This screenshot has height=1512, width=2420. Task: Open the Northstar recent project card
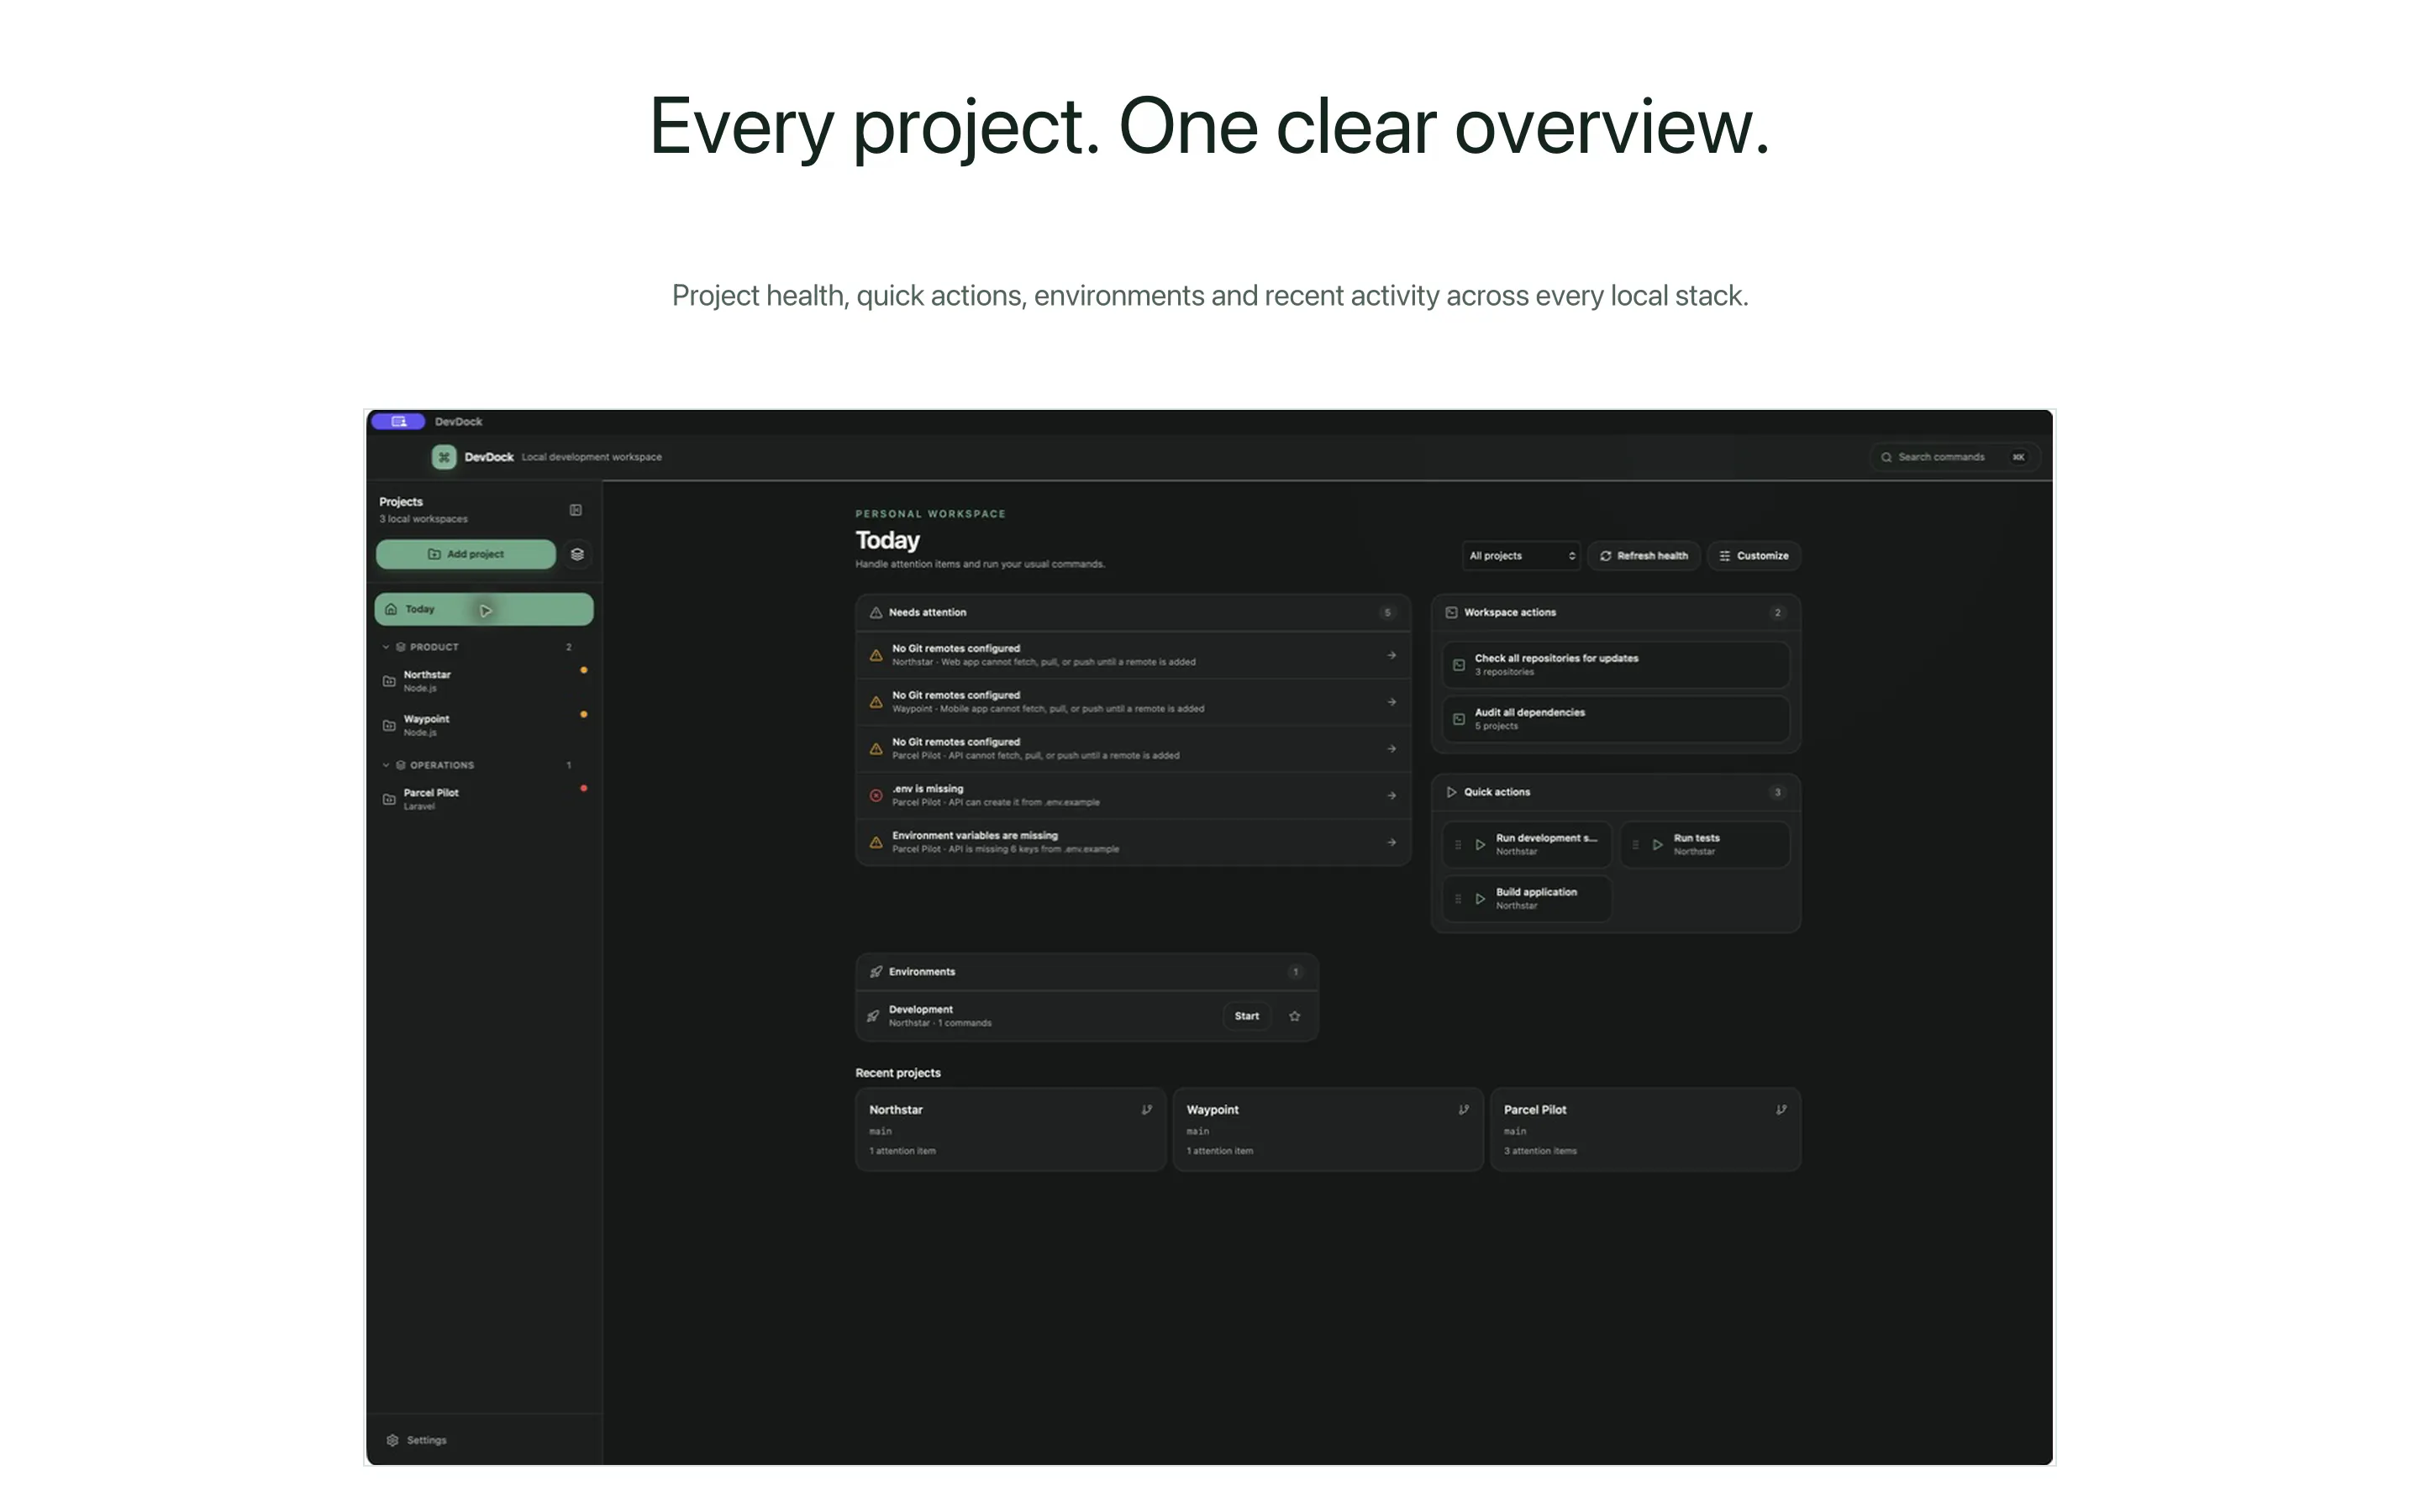point(1010,1129)
